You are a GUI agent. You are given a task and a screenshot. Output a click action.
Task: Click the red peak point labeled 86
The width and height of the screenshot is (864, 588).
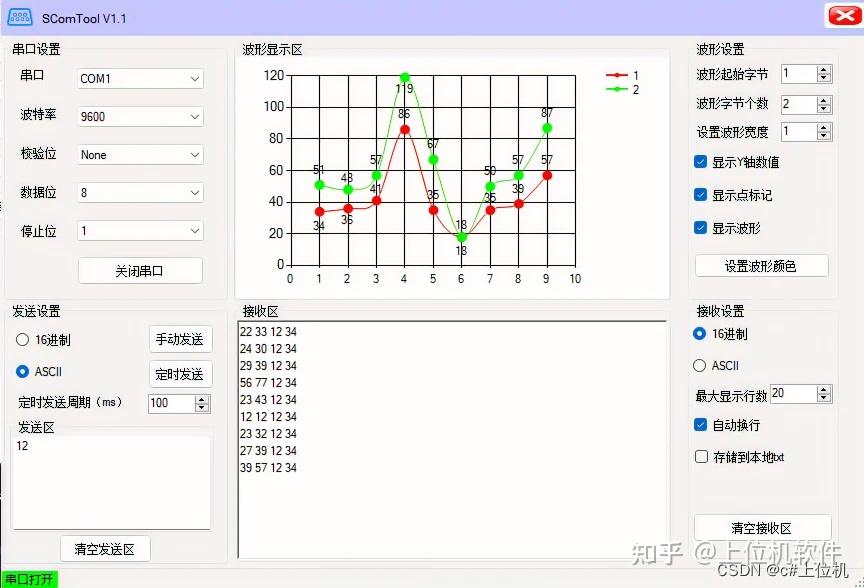[405, 130]
